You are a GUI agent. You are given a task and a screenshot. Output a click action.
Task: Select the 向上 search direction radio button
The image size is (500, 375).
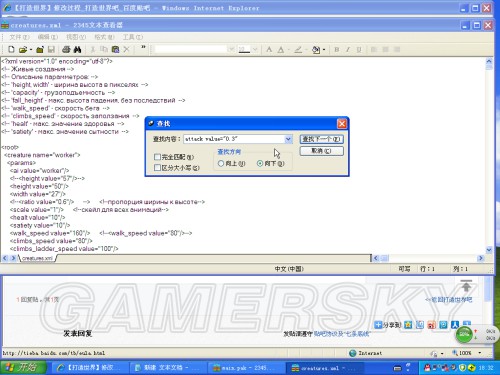pyautogui.click(x=221, y=164)
